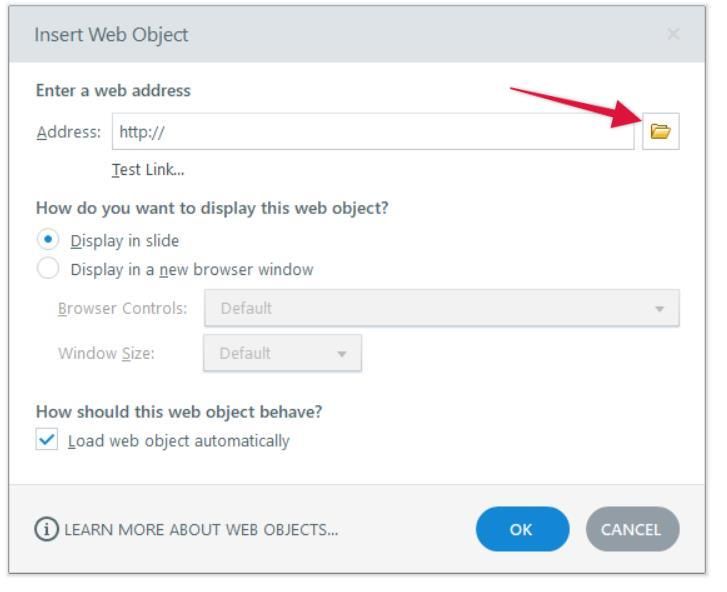
Task: Click into the Address text field
Action: click(x=372, y=131)
